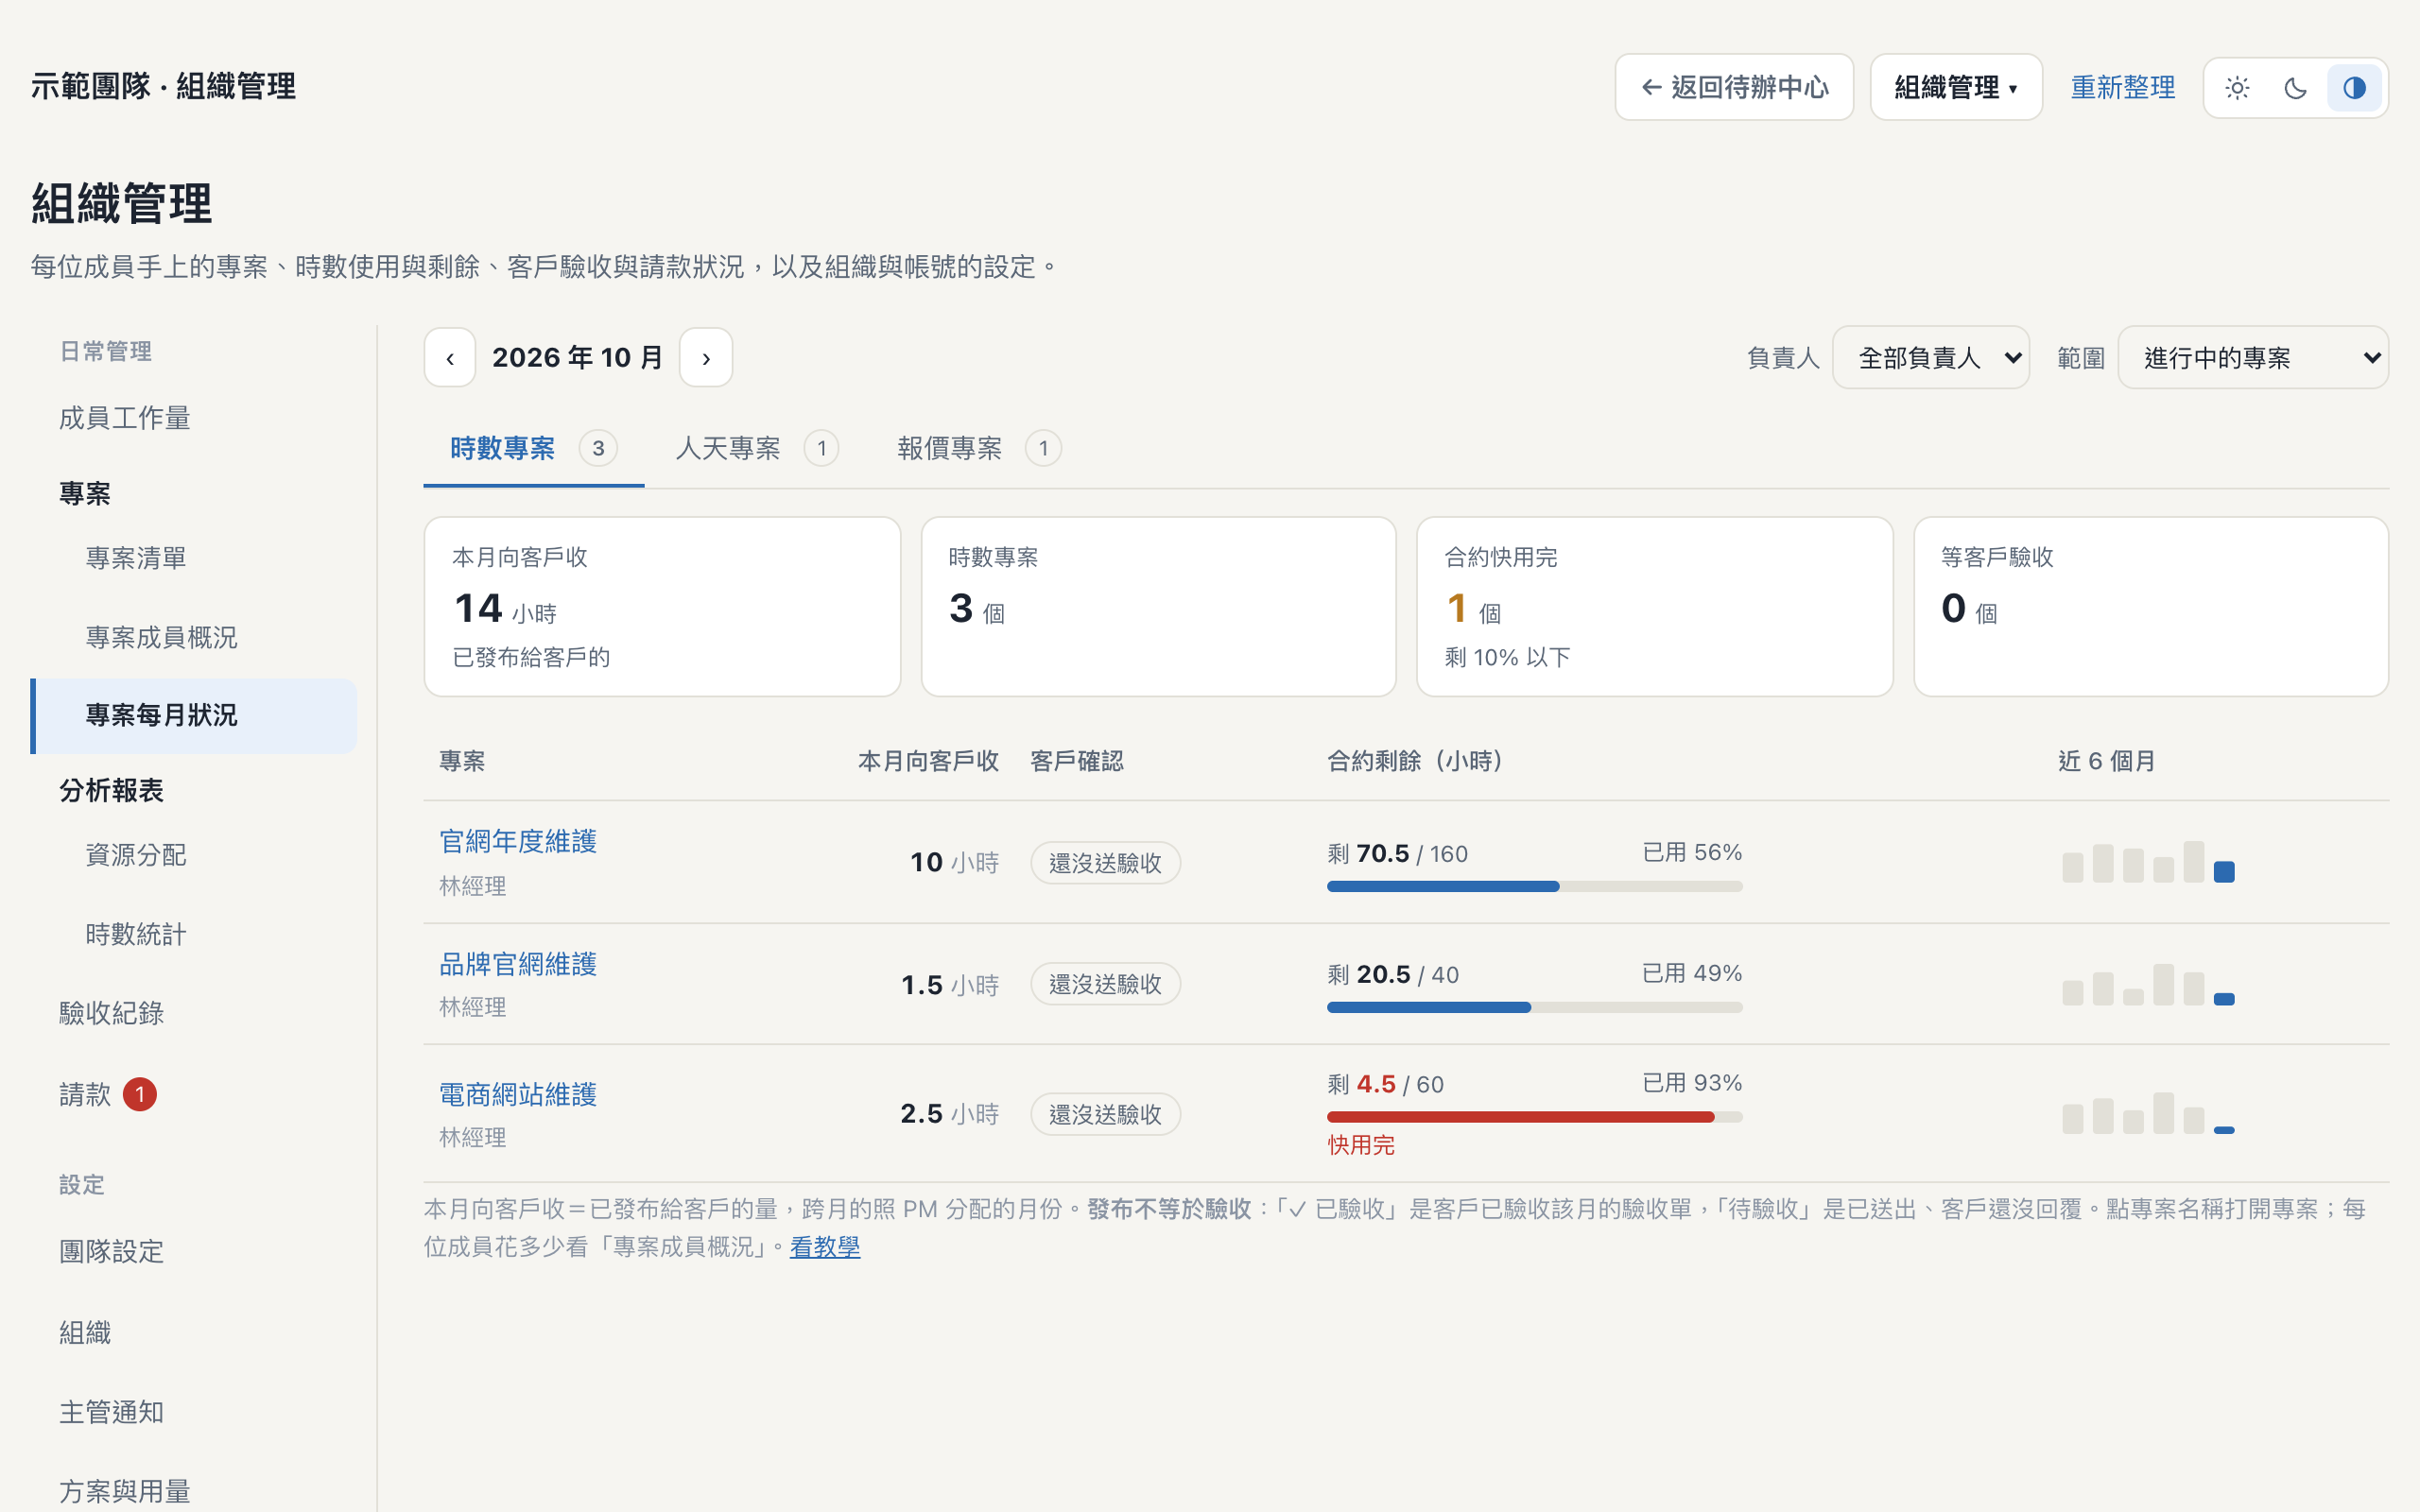Image resolution: width=2420 pixels, height=1512 pixels.
Task: Switch to the 報價專案 tab
Action: [978, 448]
